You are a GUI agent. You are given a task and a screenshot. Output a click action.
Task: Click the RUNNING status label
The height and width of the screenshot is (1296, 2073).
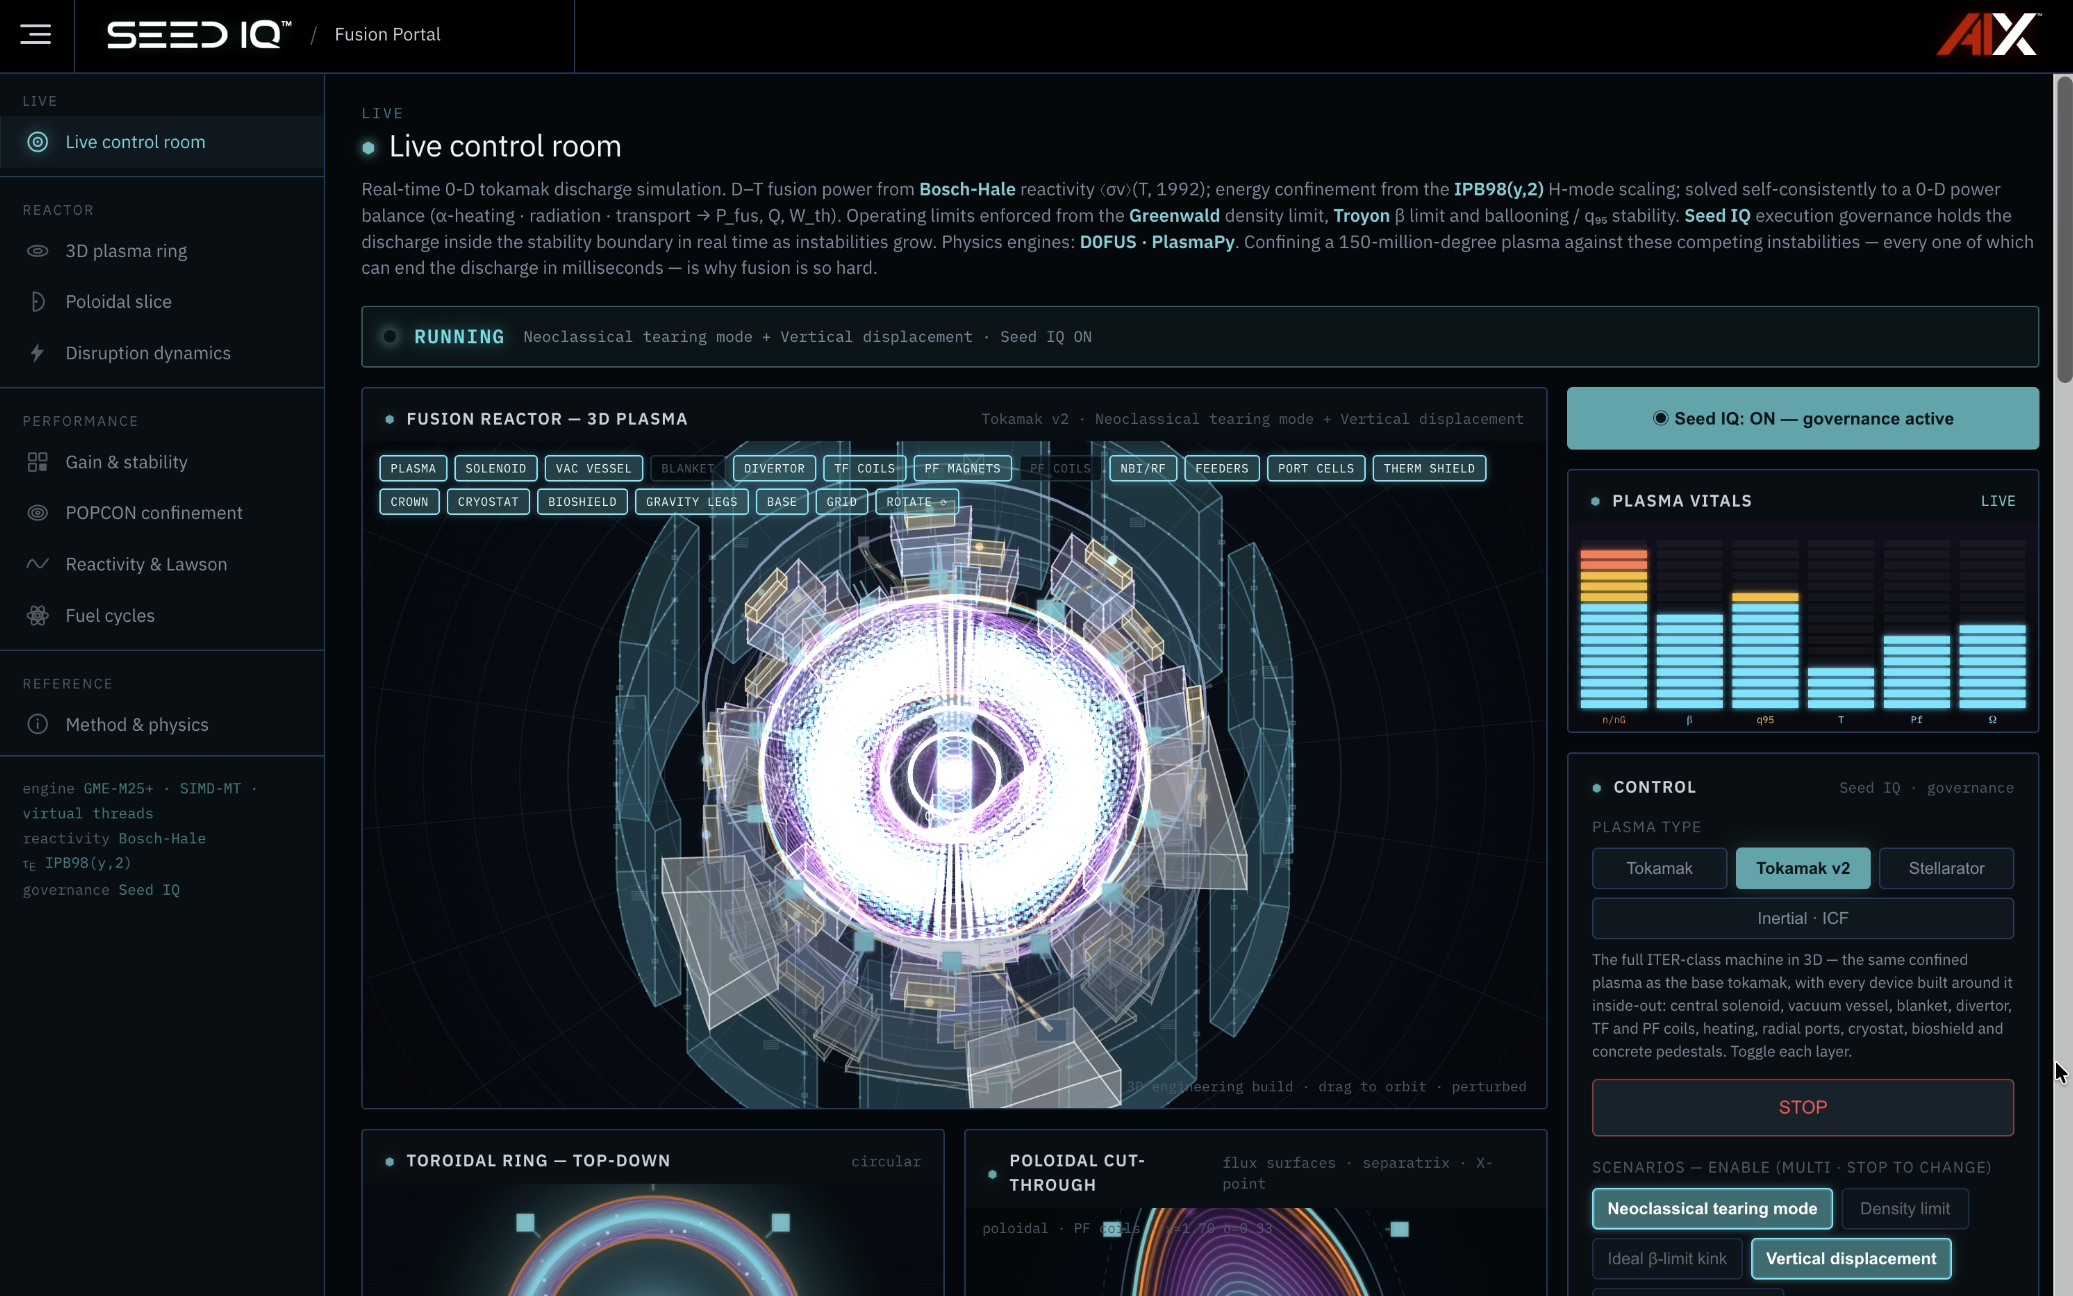click(x=459, y=337)
